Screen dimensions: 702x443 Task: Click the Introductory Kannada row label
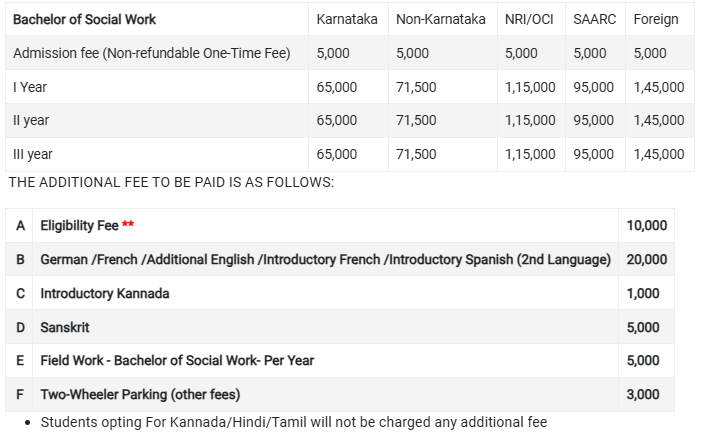(104, 294)
